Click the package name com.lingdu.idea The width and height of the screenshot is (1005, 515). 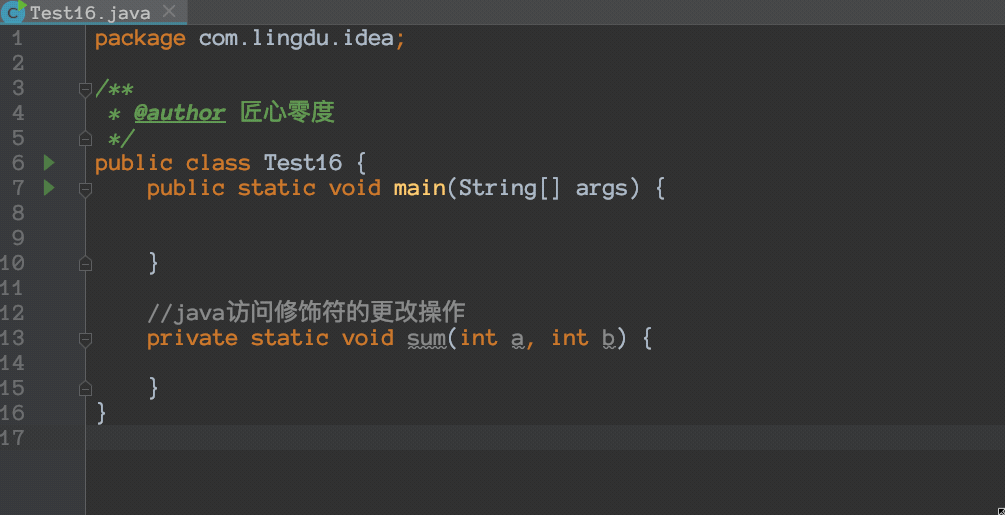(x=295, y=38)
